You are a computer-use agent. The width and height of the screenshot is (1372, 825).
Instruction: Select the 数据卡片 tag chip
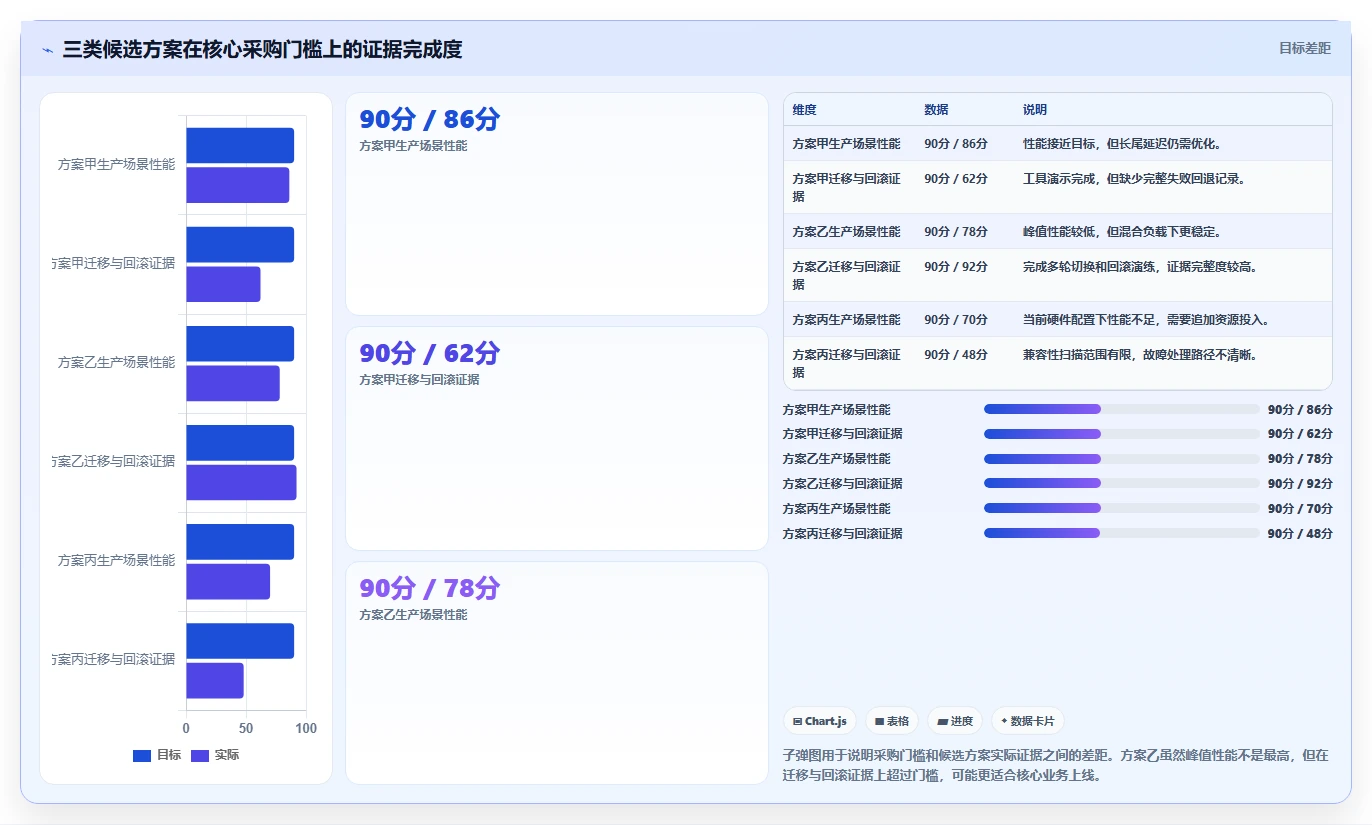(1028, 721)
